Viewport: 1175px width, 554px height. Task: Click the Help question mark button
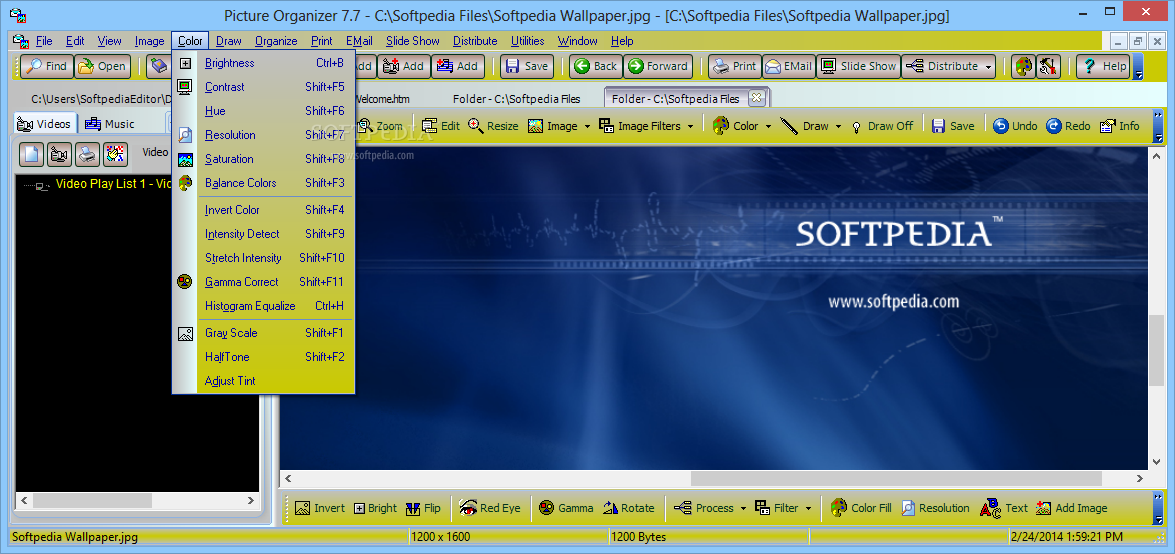(1103, 66)
